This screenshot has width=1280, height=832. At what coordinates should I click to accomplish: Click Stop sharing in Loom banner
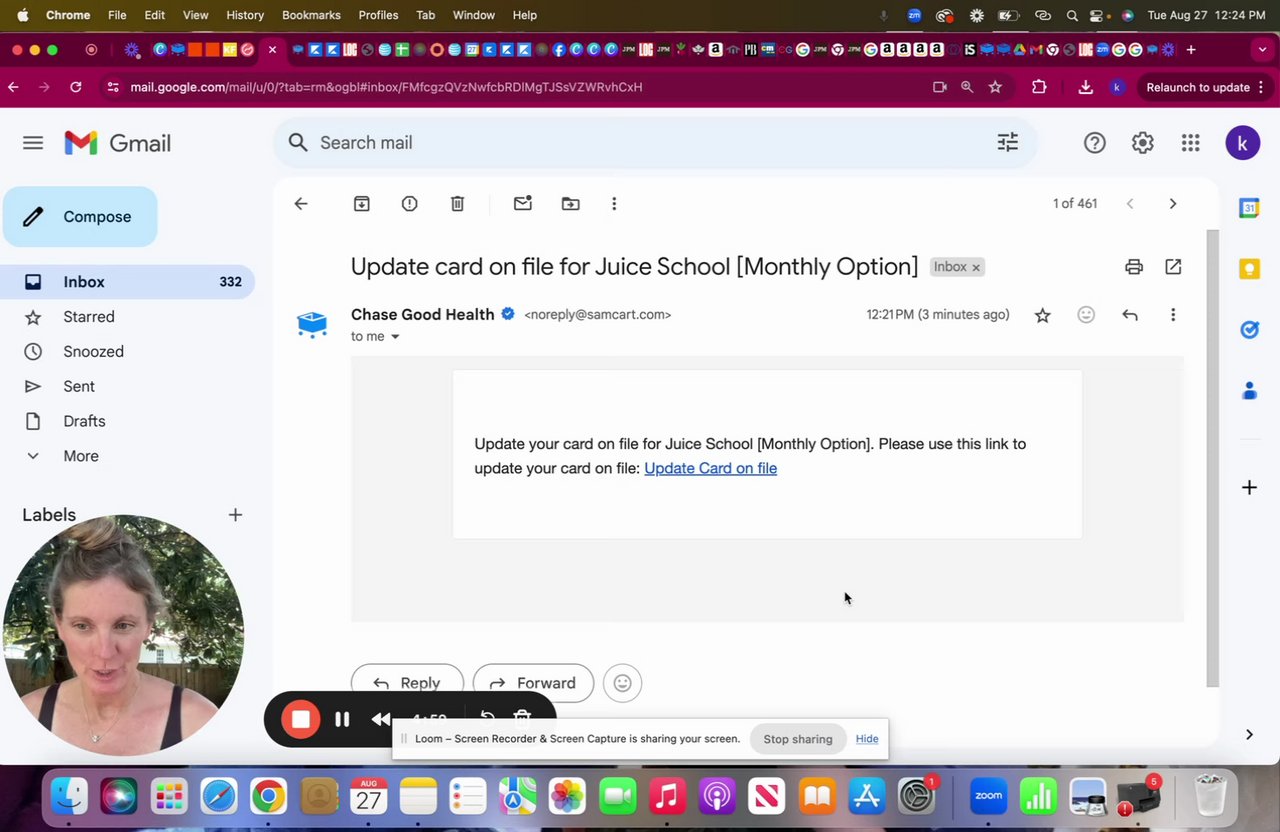(798, 739)
